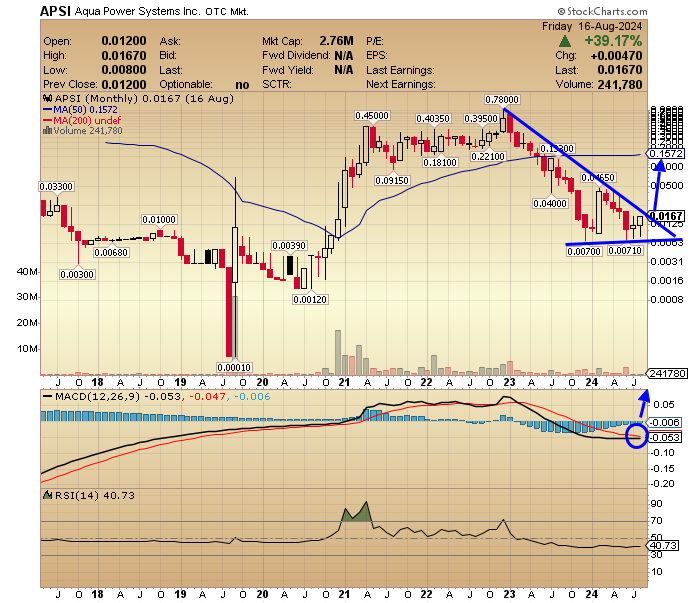Click the Open value 0.01200
This screenshot has width=700, height=603.
coord(124,41)
